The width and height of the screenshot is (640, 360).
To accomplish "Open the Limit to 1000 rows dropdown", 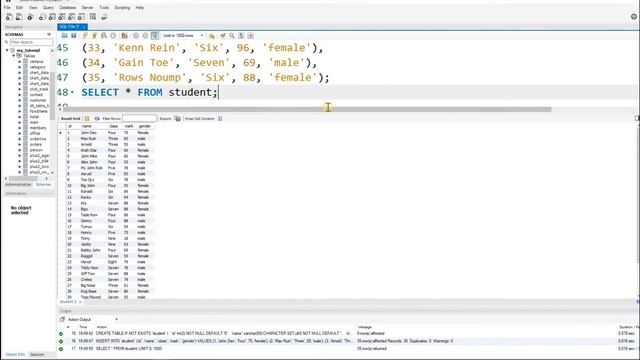I will click(x=183, y=36).
